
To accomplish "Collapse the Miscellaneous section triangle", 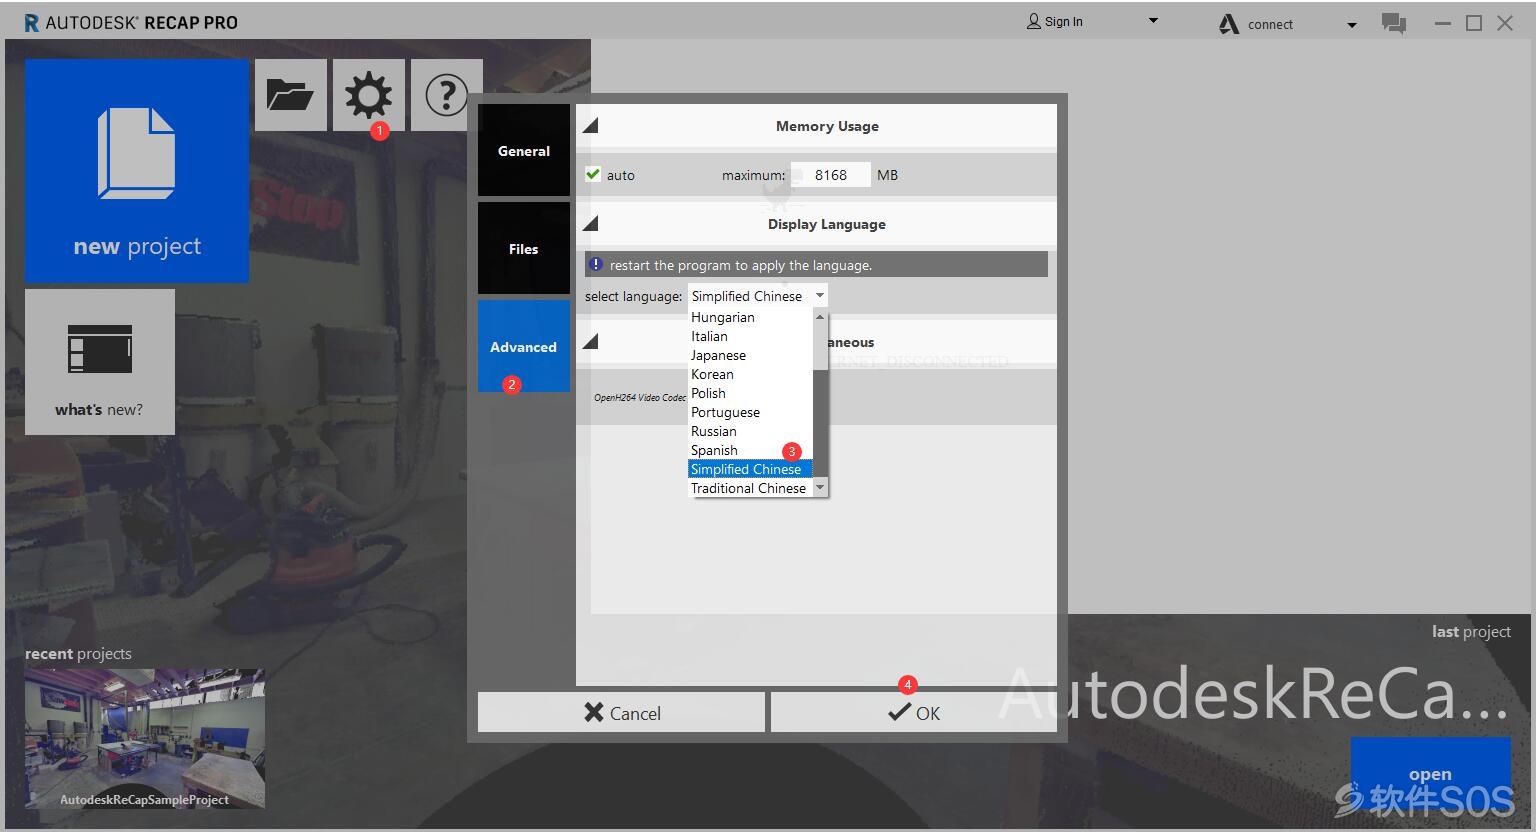I will tap(591, 342).
